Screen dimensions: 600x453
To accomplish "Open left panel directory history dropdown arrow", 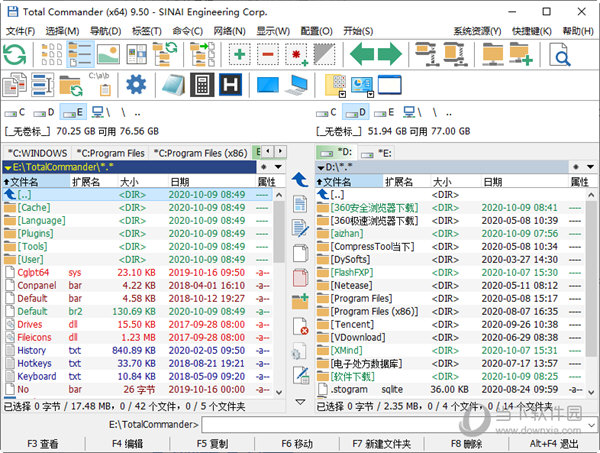I will pyautogui.click(x=279, y=167).
